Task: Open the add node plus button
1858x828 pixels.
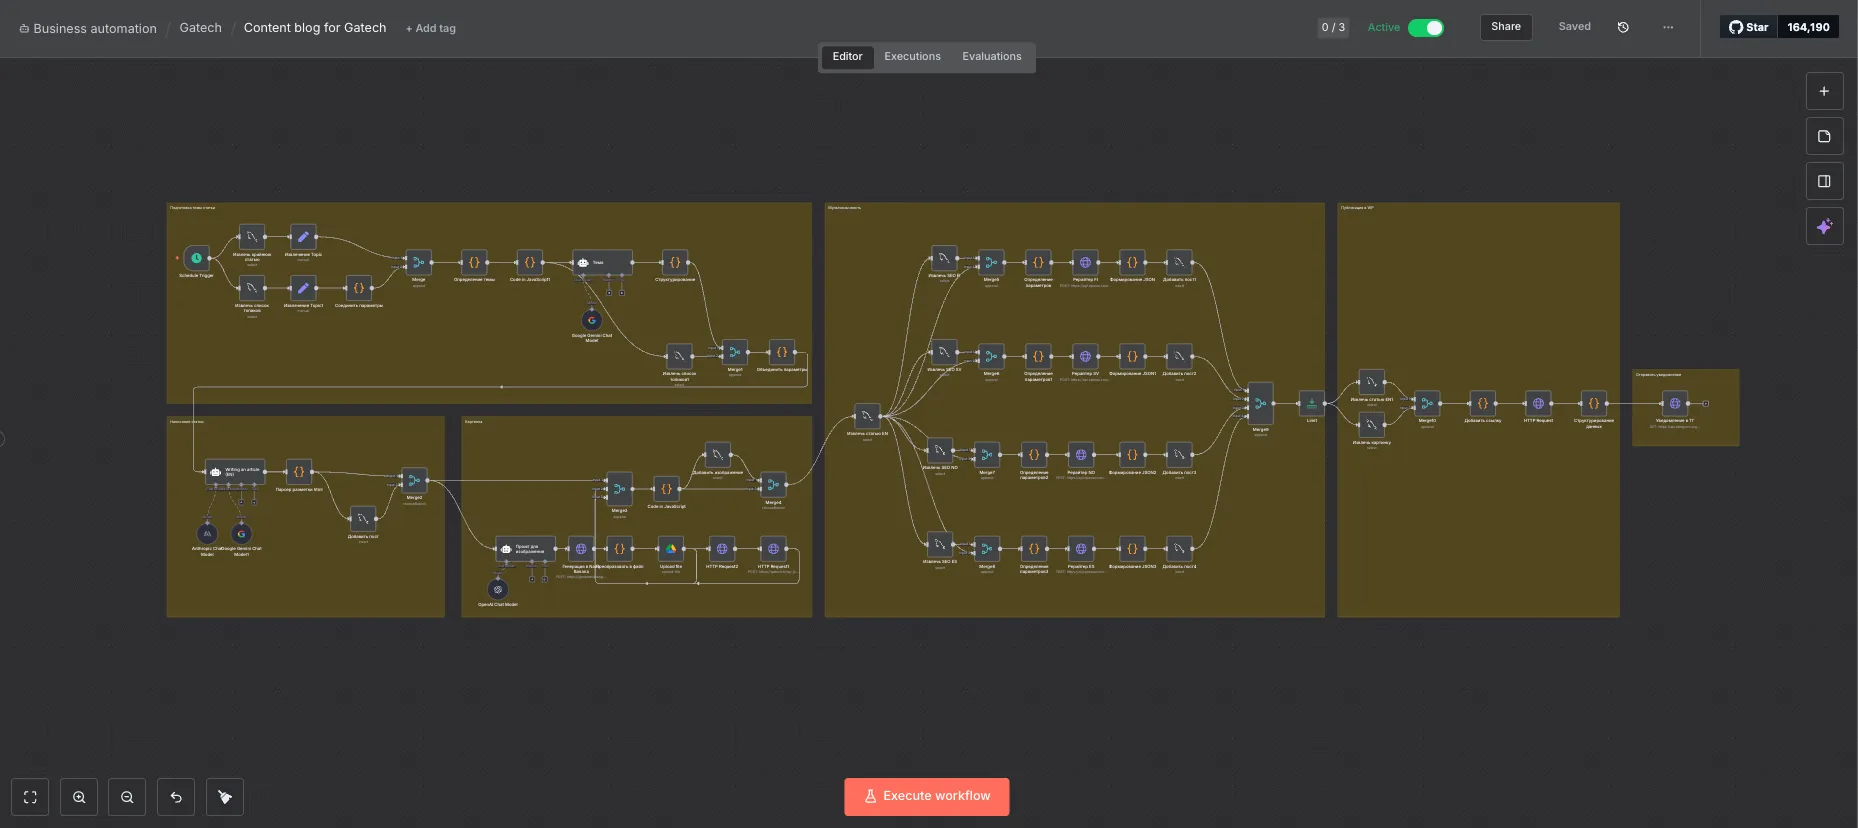Action: pos(1824,91)
